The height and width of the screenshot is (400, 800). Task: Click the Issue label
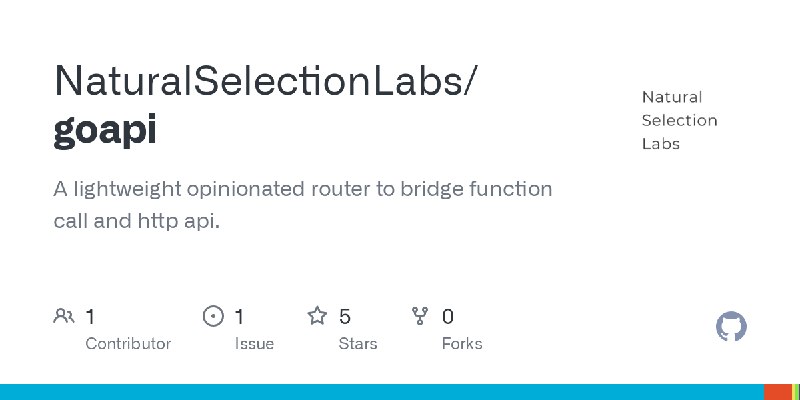click(254, 343)
